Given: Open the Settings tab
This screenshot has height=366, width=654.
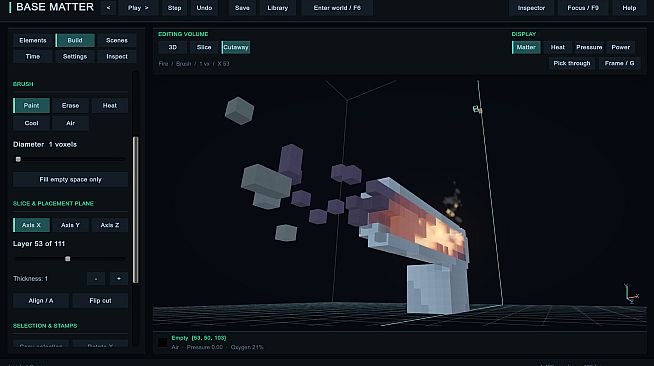Looking at the screenshot, I should tap(75, 56).
